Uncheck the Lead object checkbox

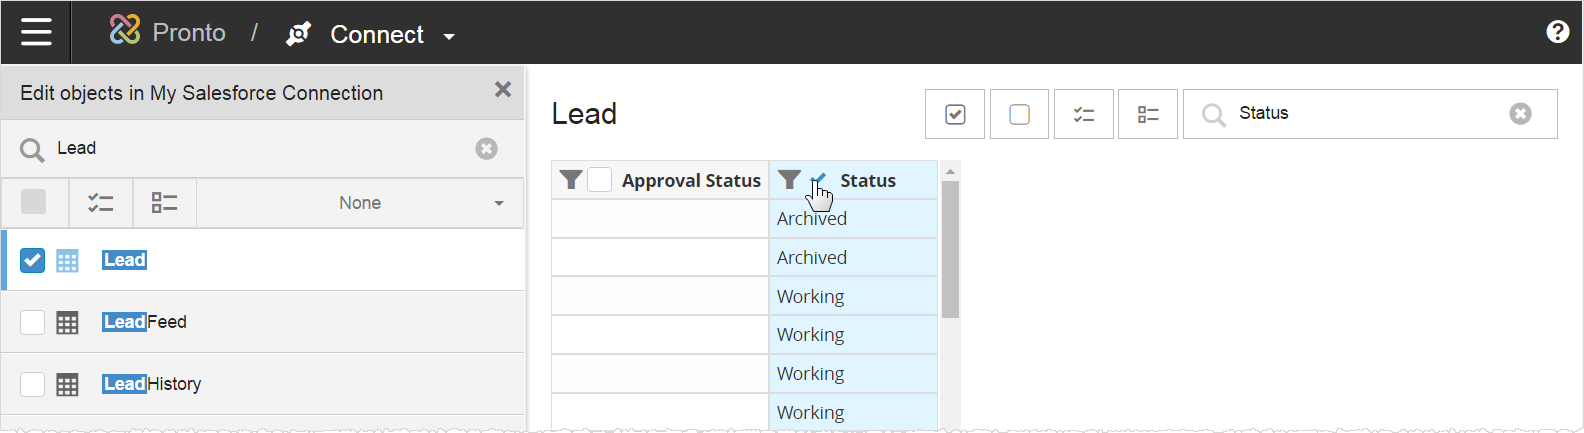(x=33, y=260)
